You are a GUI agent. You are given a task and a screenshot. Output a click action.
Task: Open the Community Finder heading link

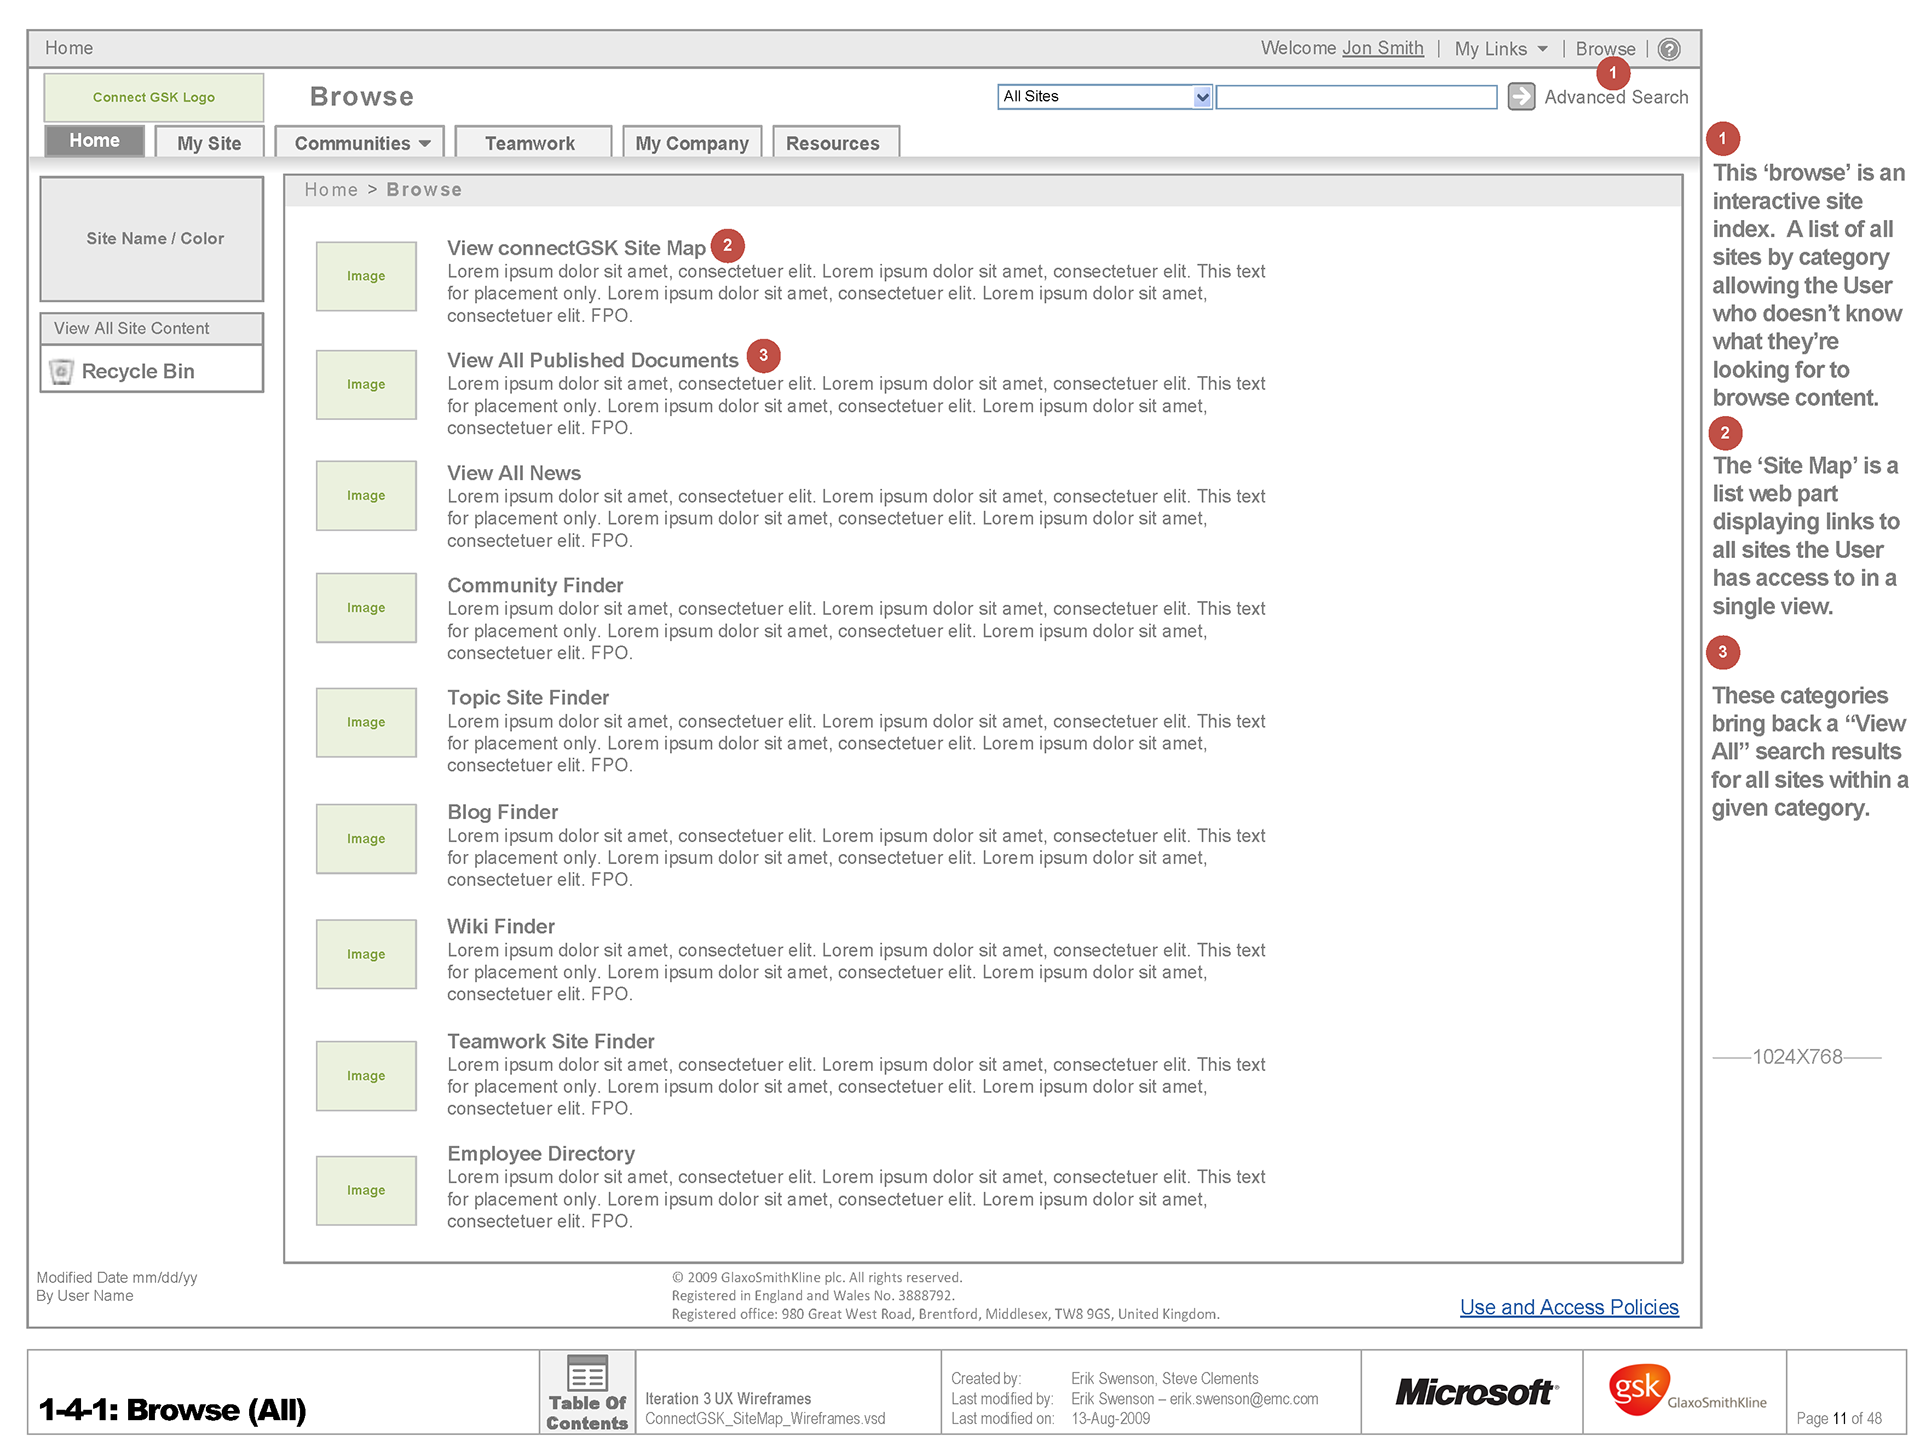535,585
